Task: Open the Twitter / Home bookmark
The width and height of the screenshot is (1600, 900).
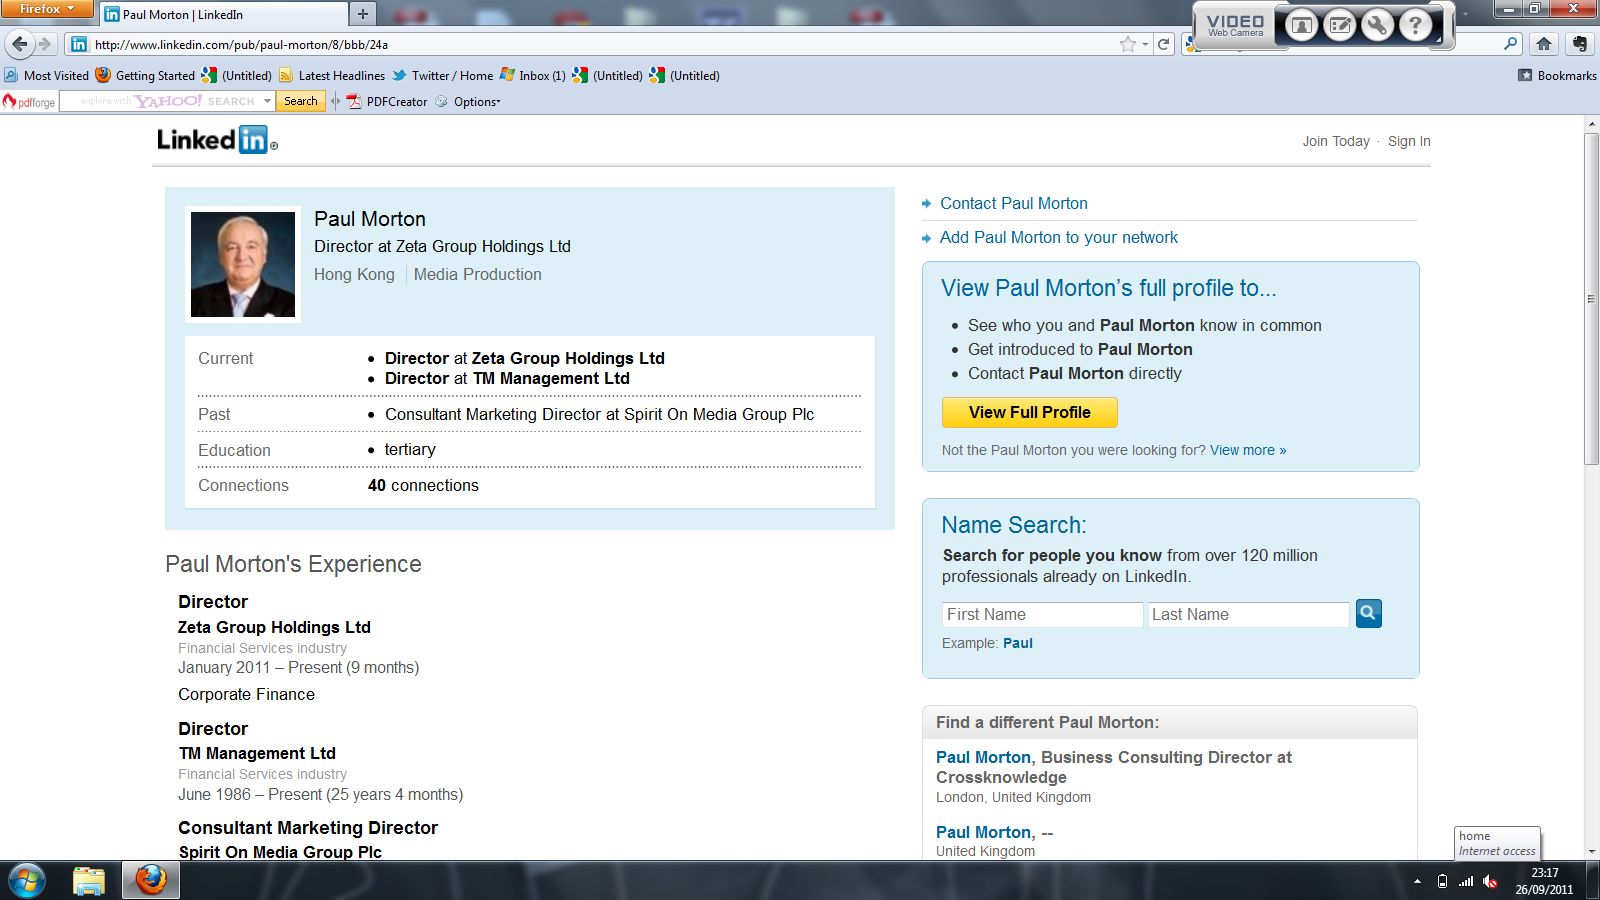Action: tap(442, 75)
